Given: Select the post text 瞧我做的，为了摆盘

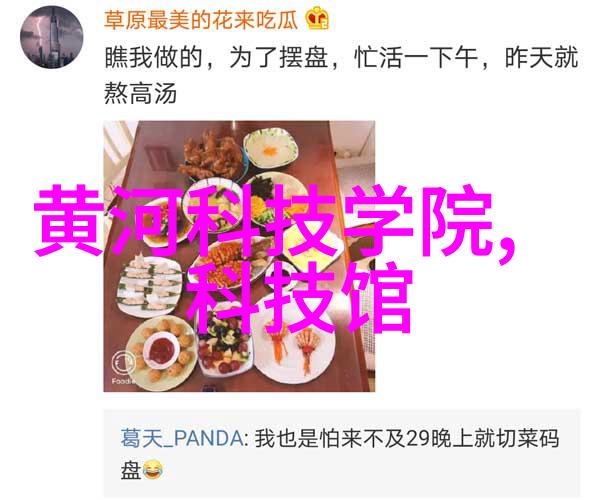Looking at the screenshot, I should point(216,58).
